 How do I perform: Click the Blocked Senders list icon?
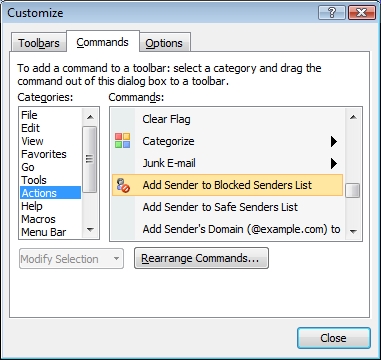point(123,185)
